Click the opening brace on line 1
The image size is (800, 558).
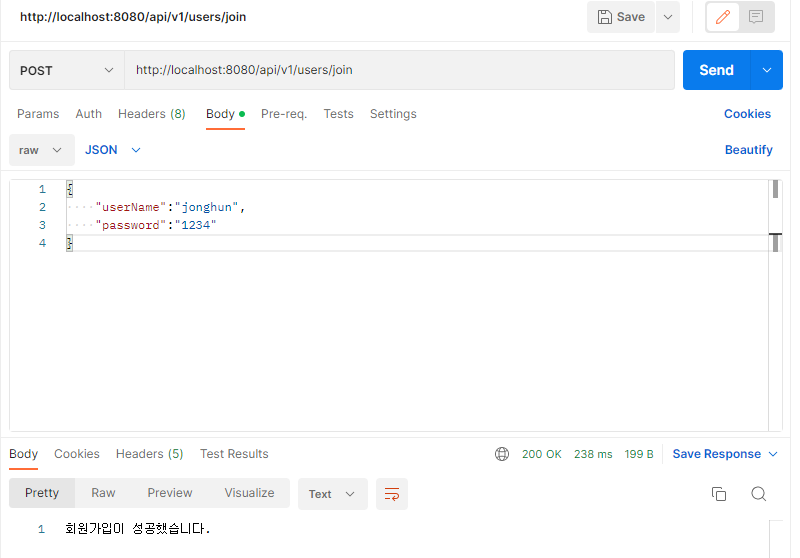pos(70,189)
